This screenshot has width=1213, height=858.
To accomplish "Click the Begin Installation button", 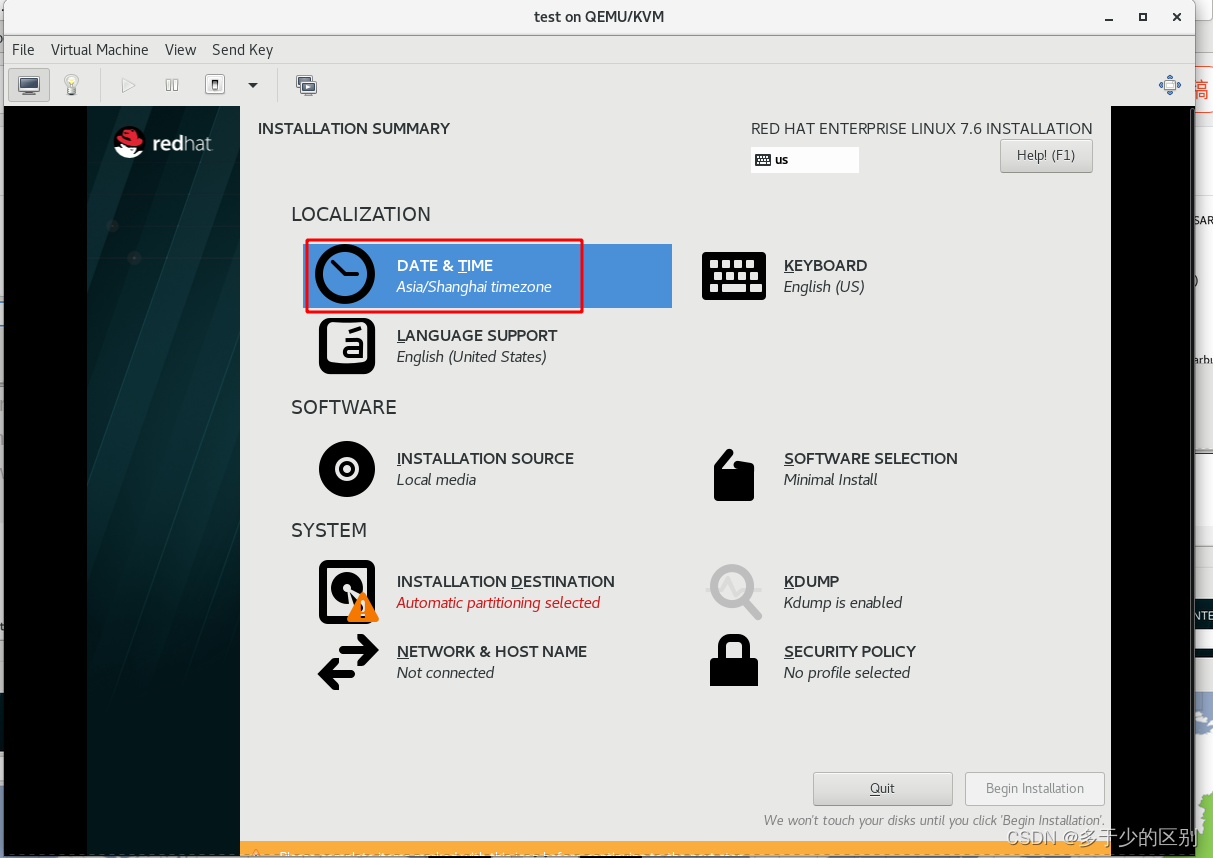I will pyautogui.click(x=1034, y=788).
